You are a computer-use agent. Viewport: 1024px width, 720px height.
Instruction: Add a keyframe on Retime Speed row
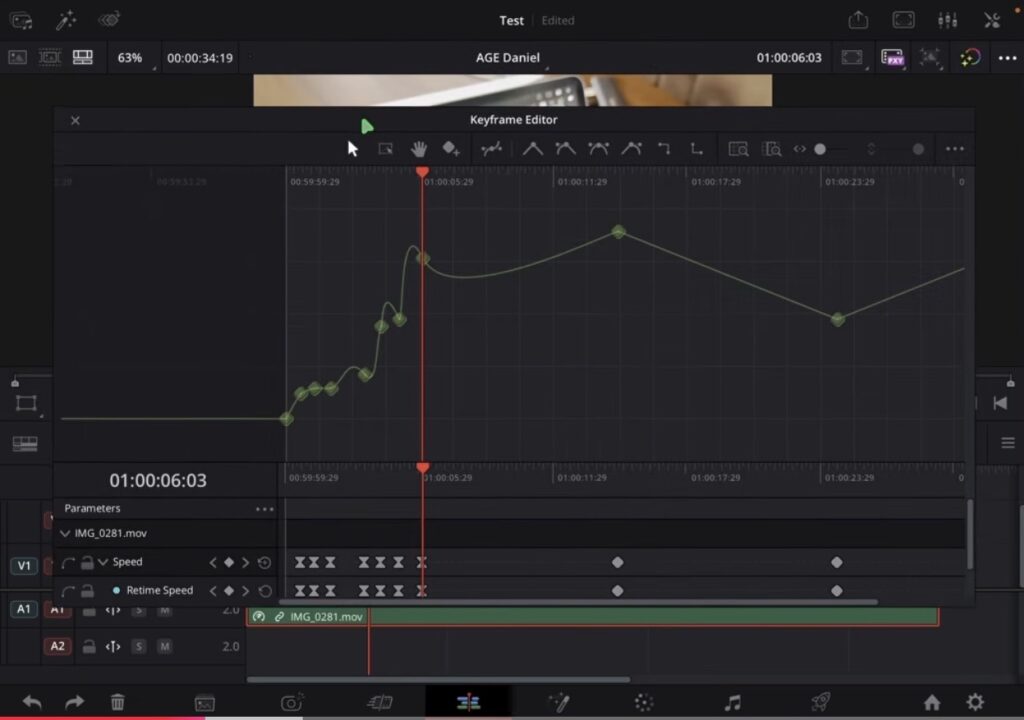(229, 591)
